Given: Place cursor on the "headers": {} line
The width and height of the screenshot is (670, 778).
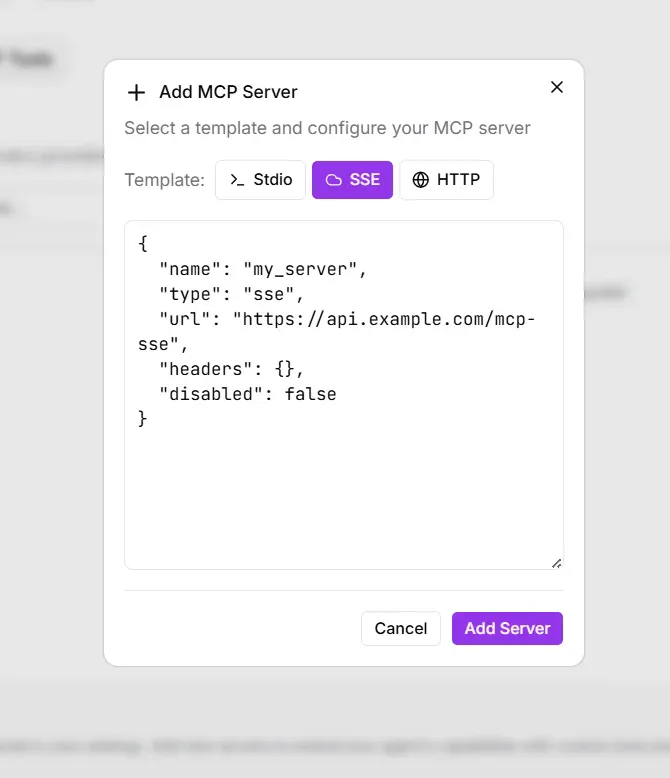Looking at the screenshot, I should [232, 369].
